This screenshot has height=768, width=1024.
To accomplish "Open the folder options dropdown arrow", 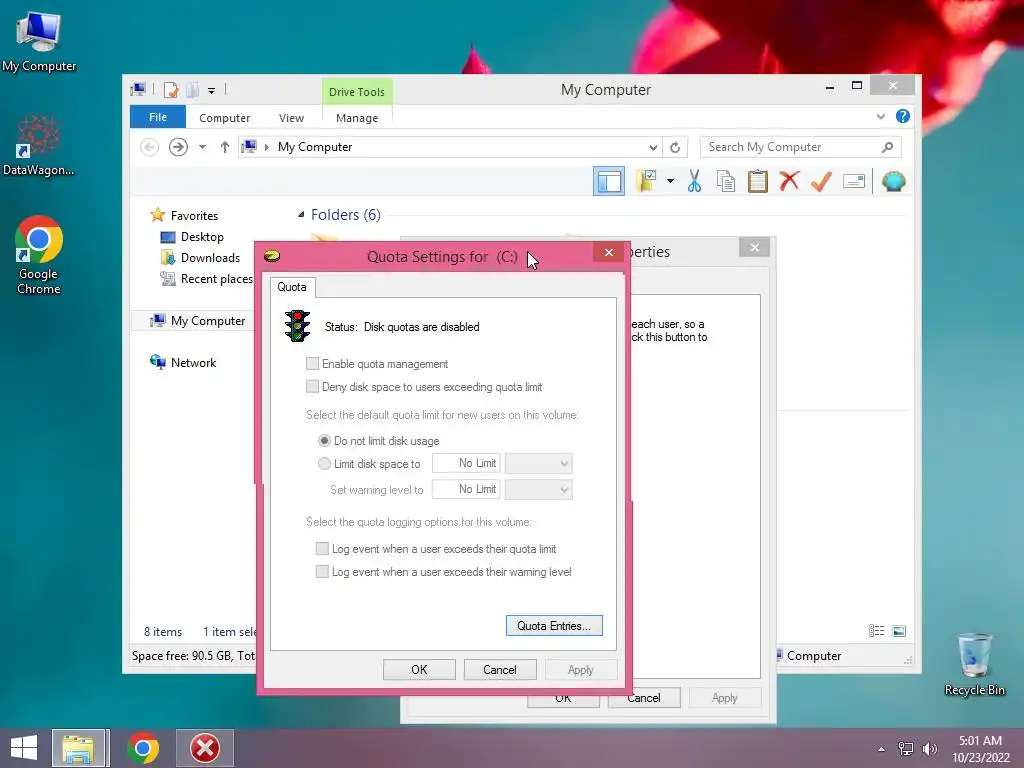I will pos(670,181).
